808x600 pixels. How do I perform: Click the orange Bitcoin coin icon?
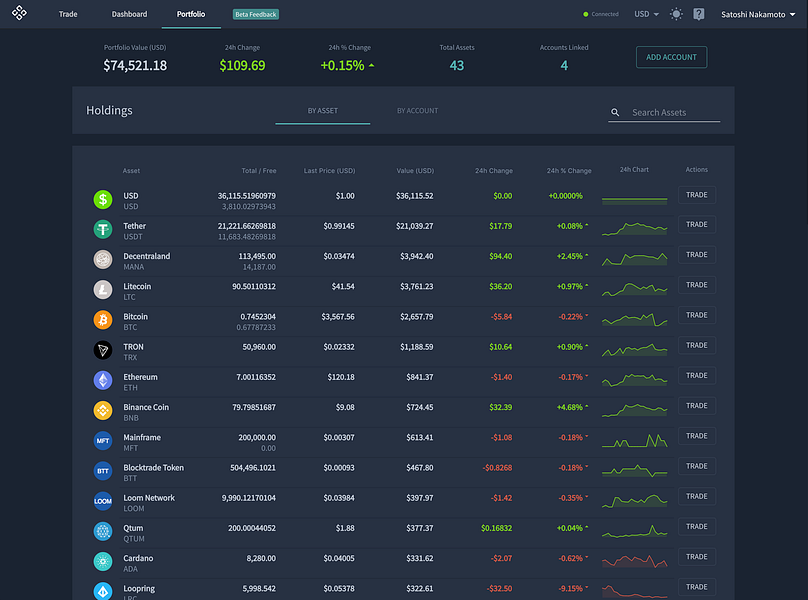(x=103, y=320)
